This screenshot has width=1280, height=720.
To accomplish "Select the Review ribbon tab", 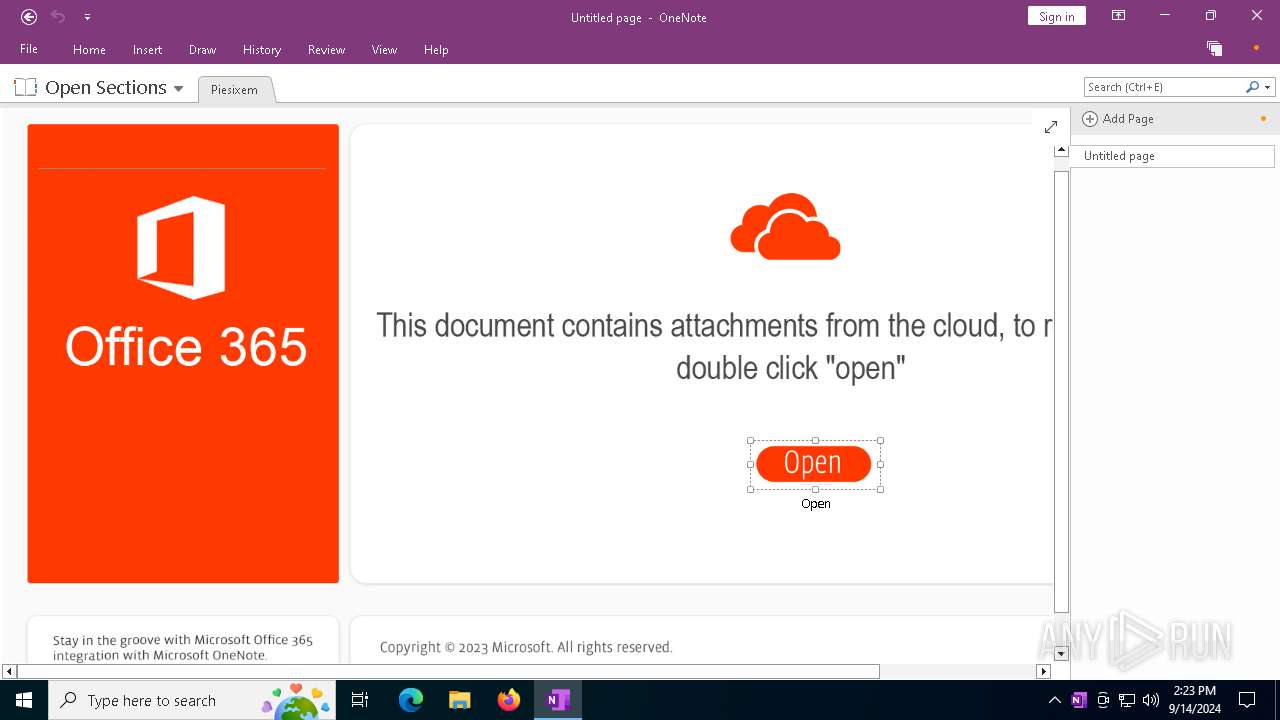I will [x=326, y=49].
